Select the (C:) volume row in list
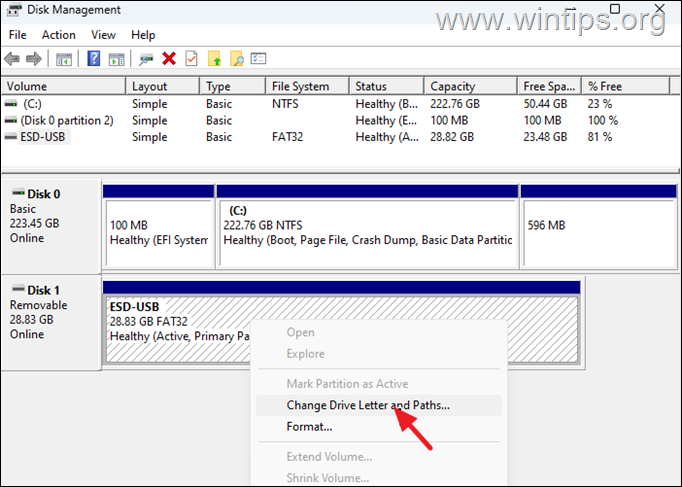This screenshot has width=682, height=487. tap(34, 104)
